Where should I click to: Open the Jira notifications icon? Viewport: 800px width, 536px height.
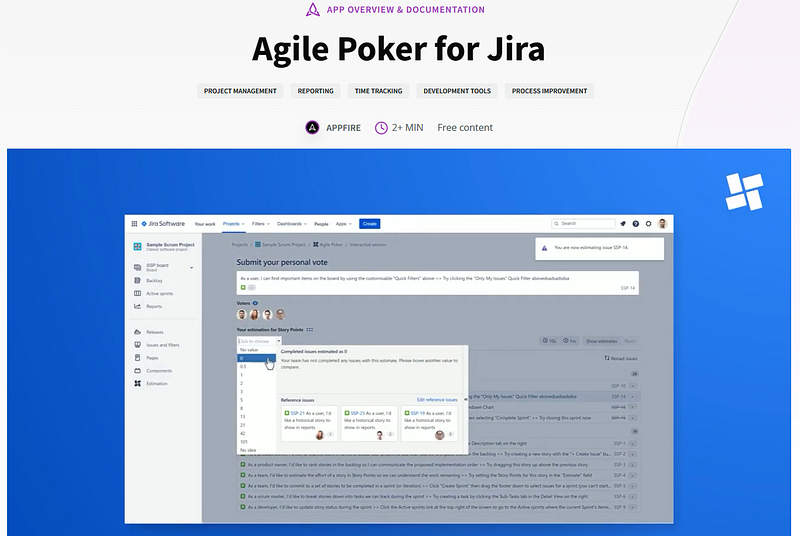pyautogui.click(x=623, y=223)
